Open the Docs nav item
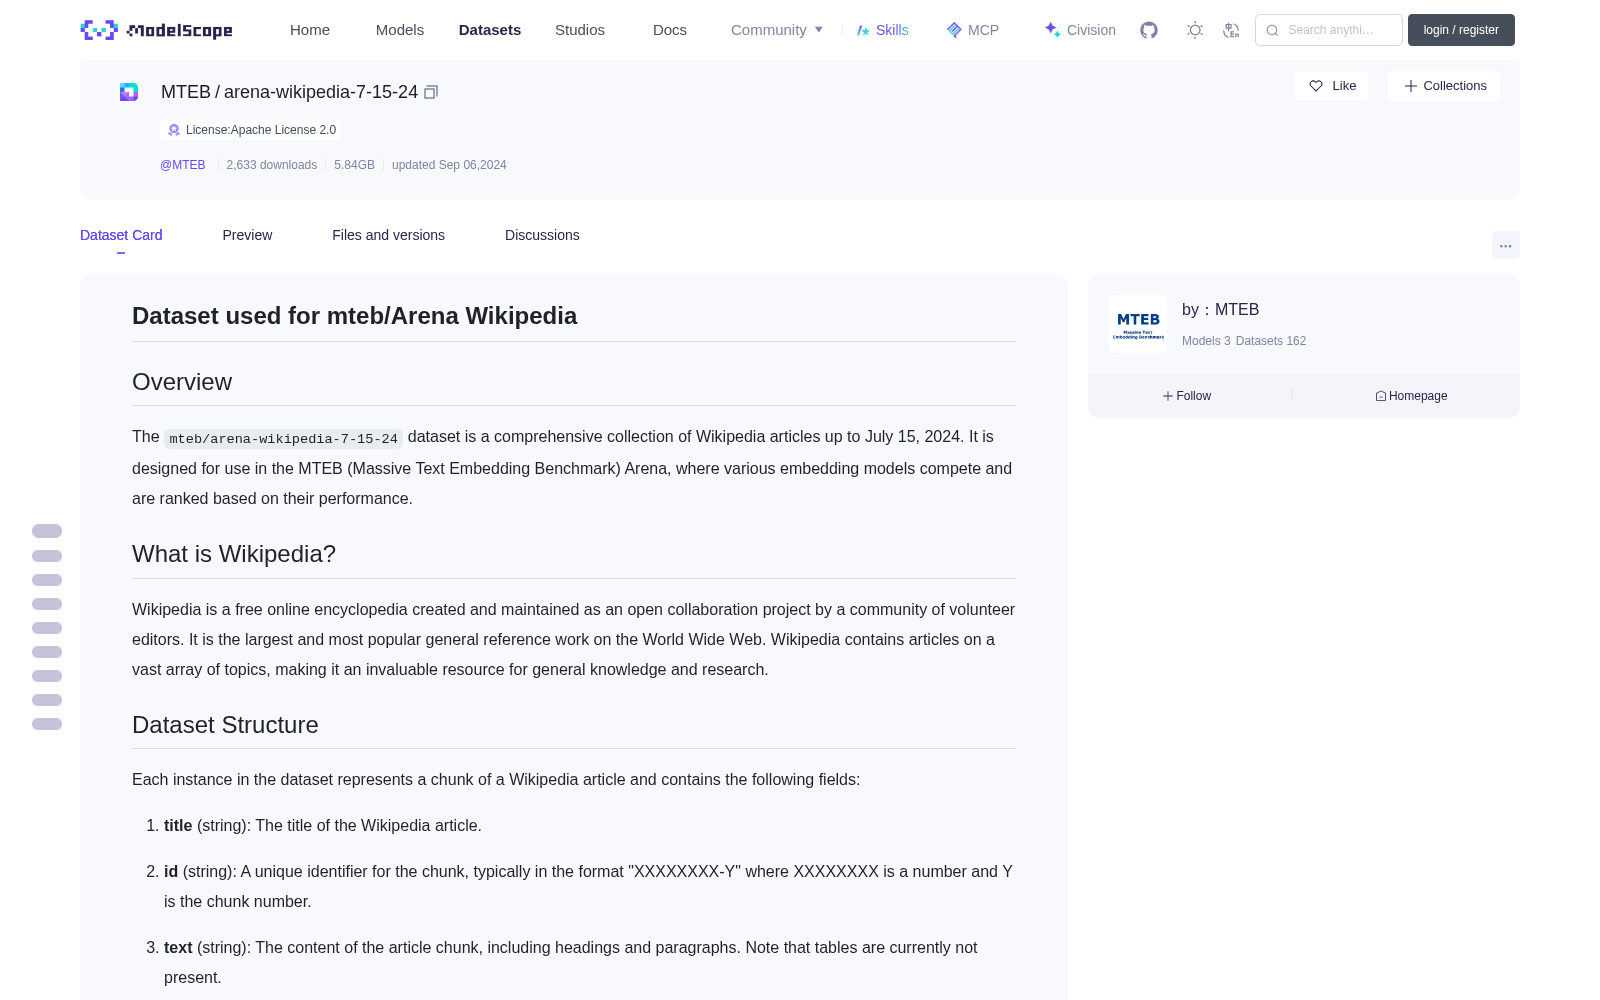This screenshot has height=1000, width=1600. pos(670,30)
